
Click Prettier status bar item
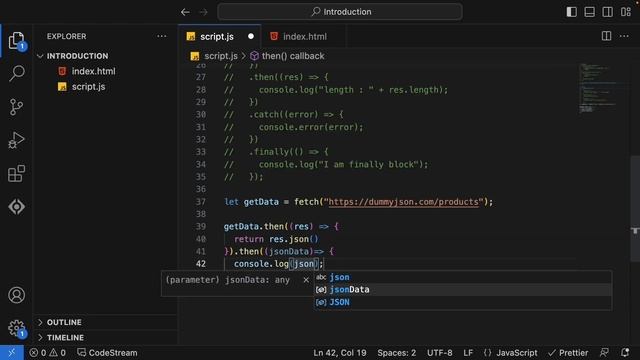[x=568, y=353]
